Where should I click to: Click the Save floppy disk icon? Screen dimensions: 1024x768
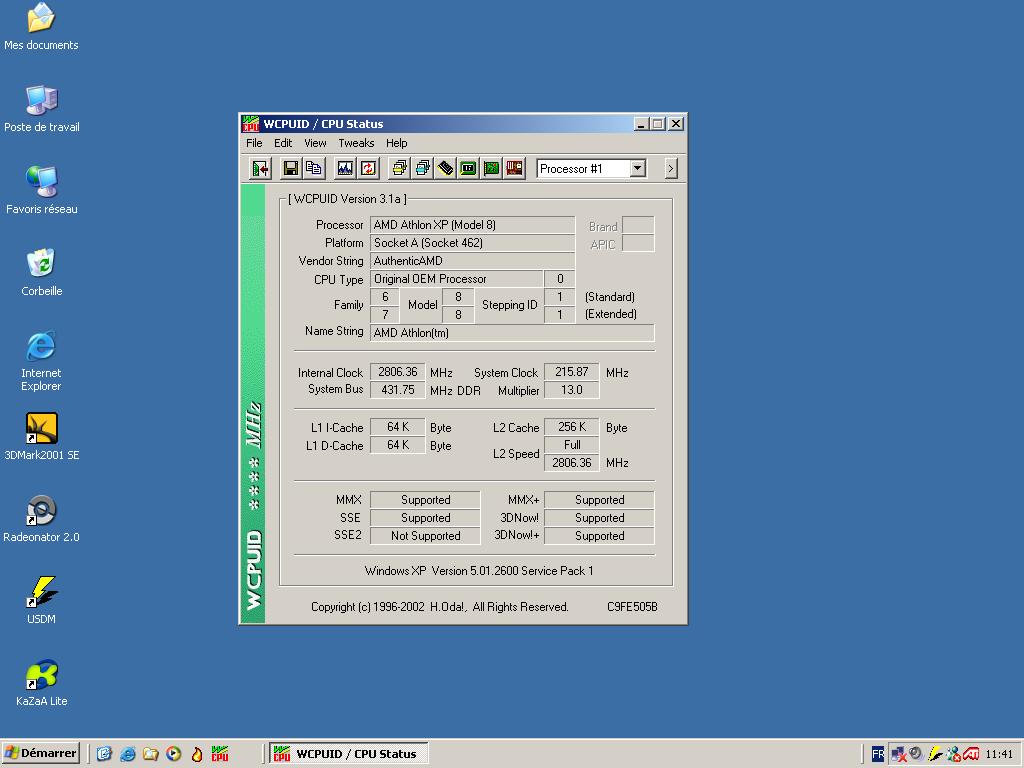pyautogui.click(x=291, y=168)
